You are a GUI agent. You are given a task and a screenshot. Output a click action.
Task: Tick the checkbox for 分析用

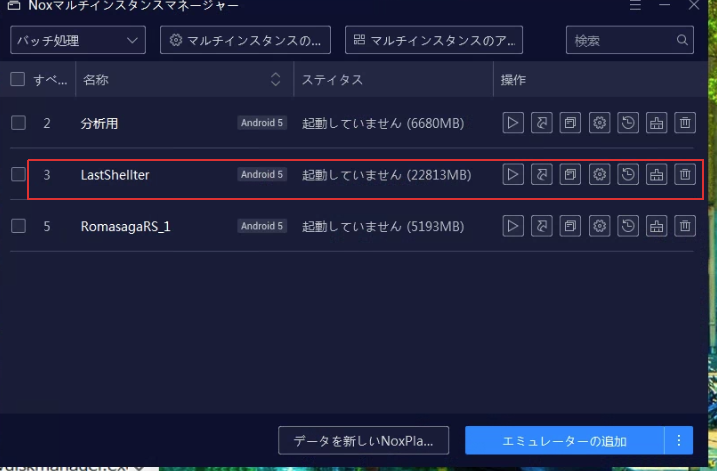(18, 123)
